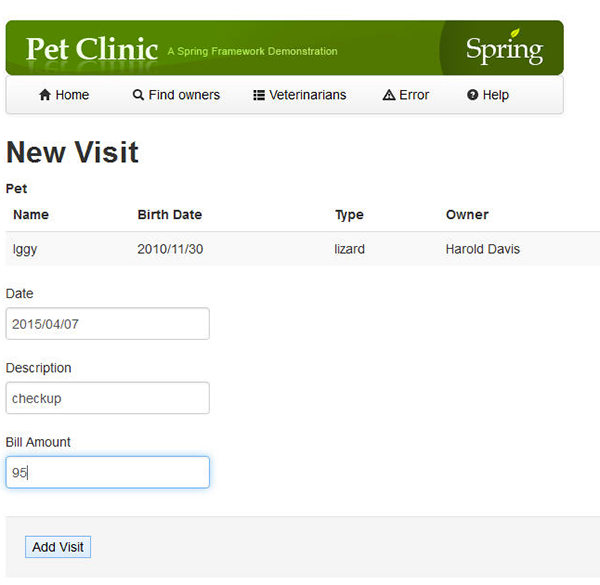Focus the Date input field
This screenshot has height=585, width=600.
coord(108,324)
